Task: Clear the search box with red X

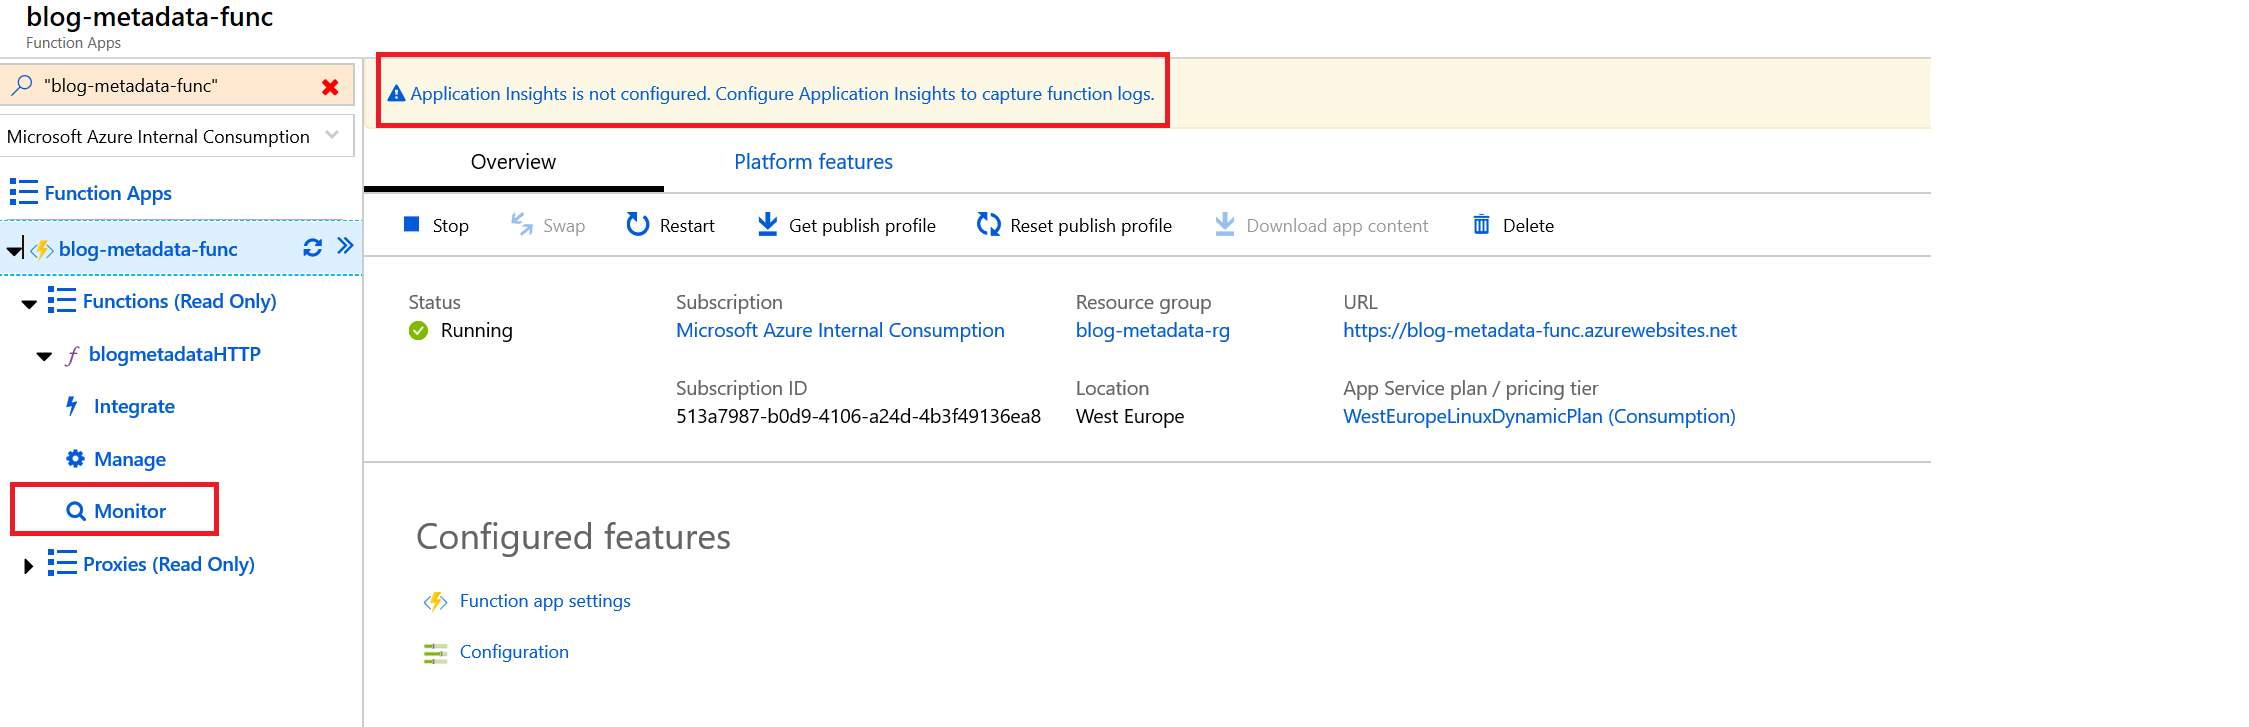Action: click(x=330, y=87)
